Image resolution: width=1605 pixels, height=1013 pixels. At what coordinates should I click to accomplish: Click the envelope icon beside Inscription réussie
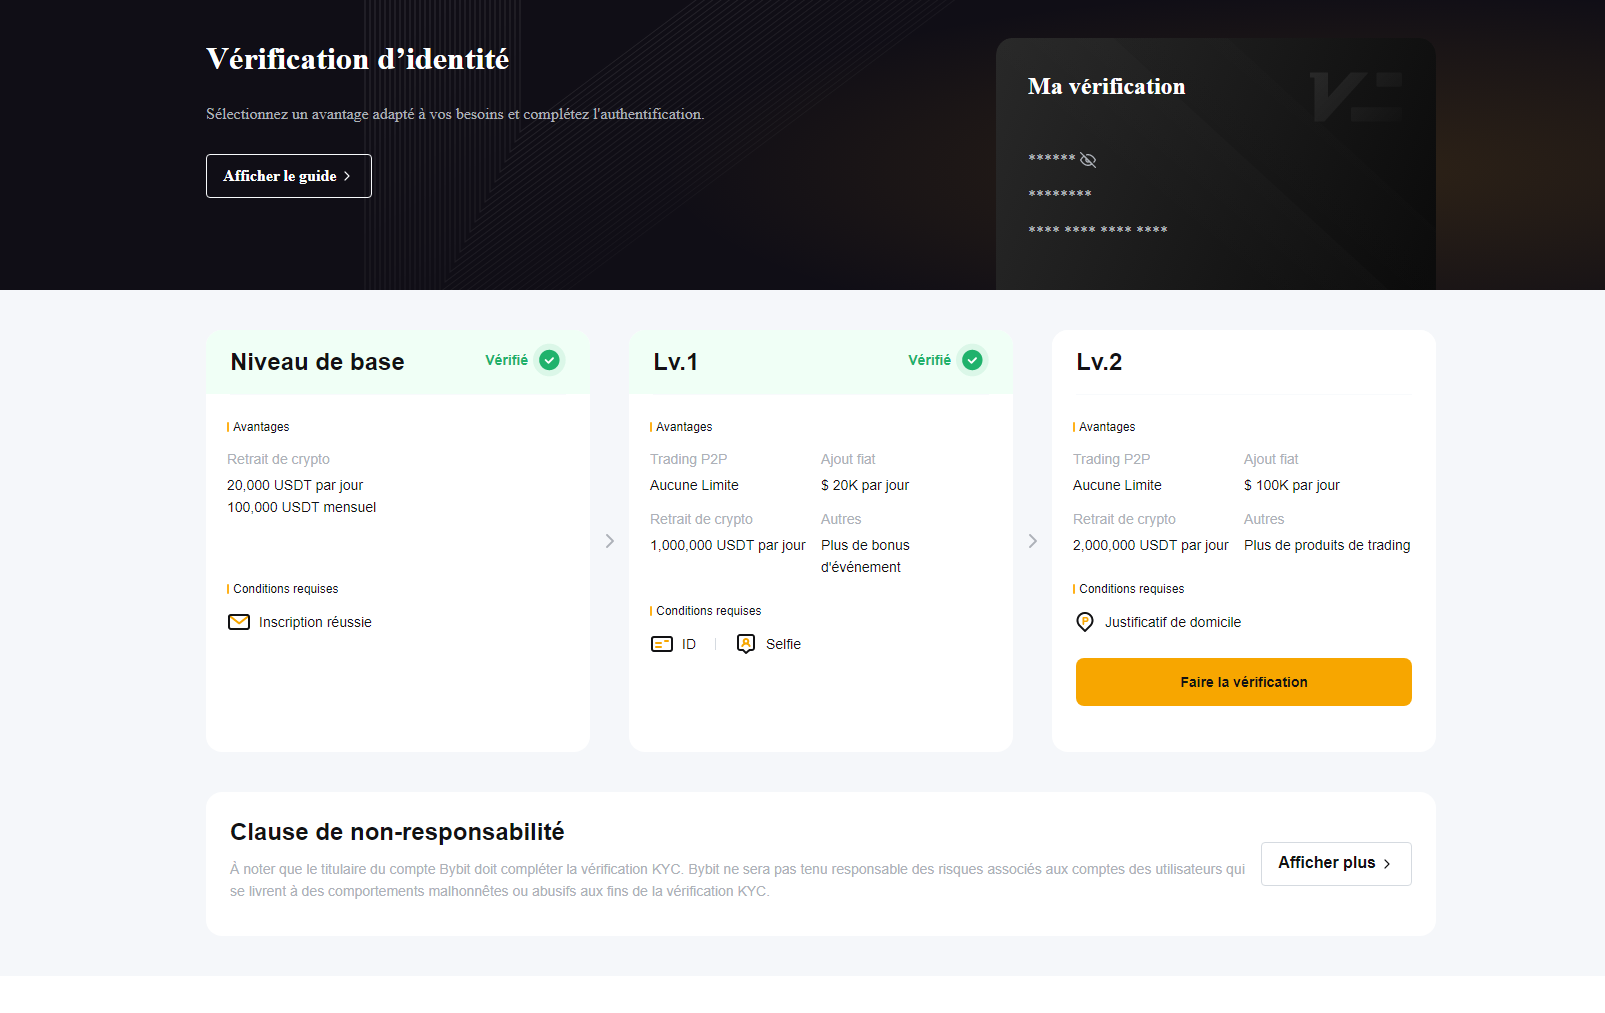pos(239,622)
